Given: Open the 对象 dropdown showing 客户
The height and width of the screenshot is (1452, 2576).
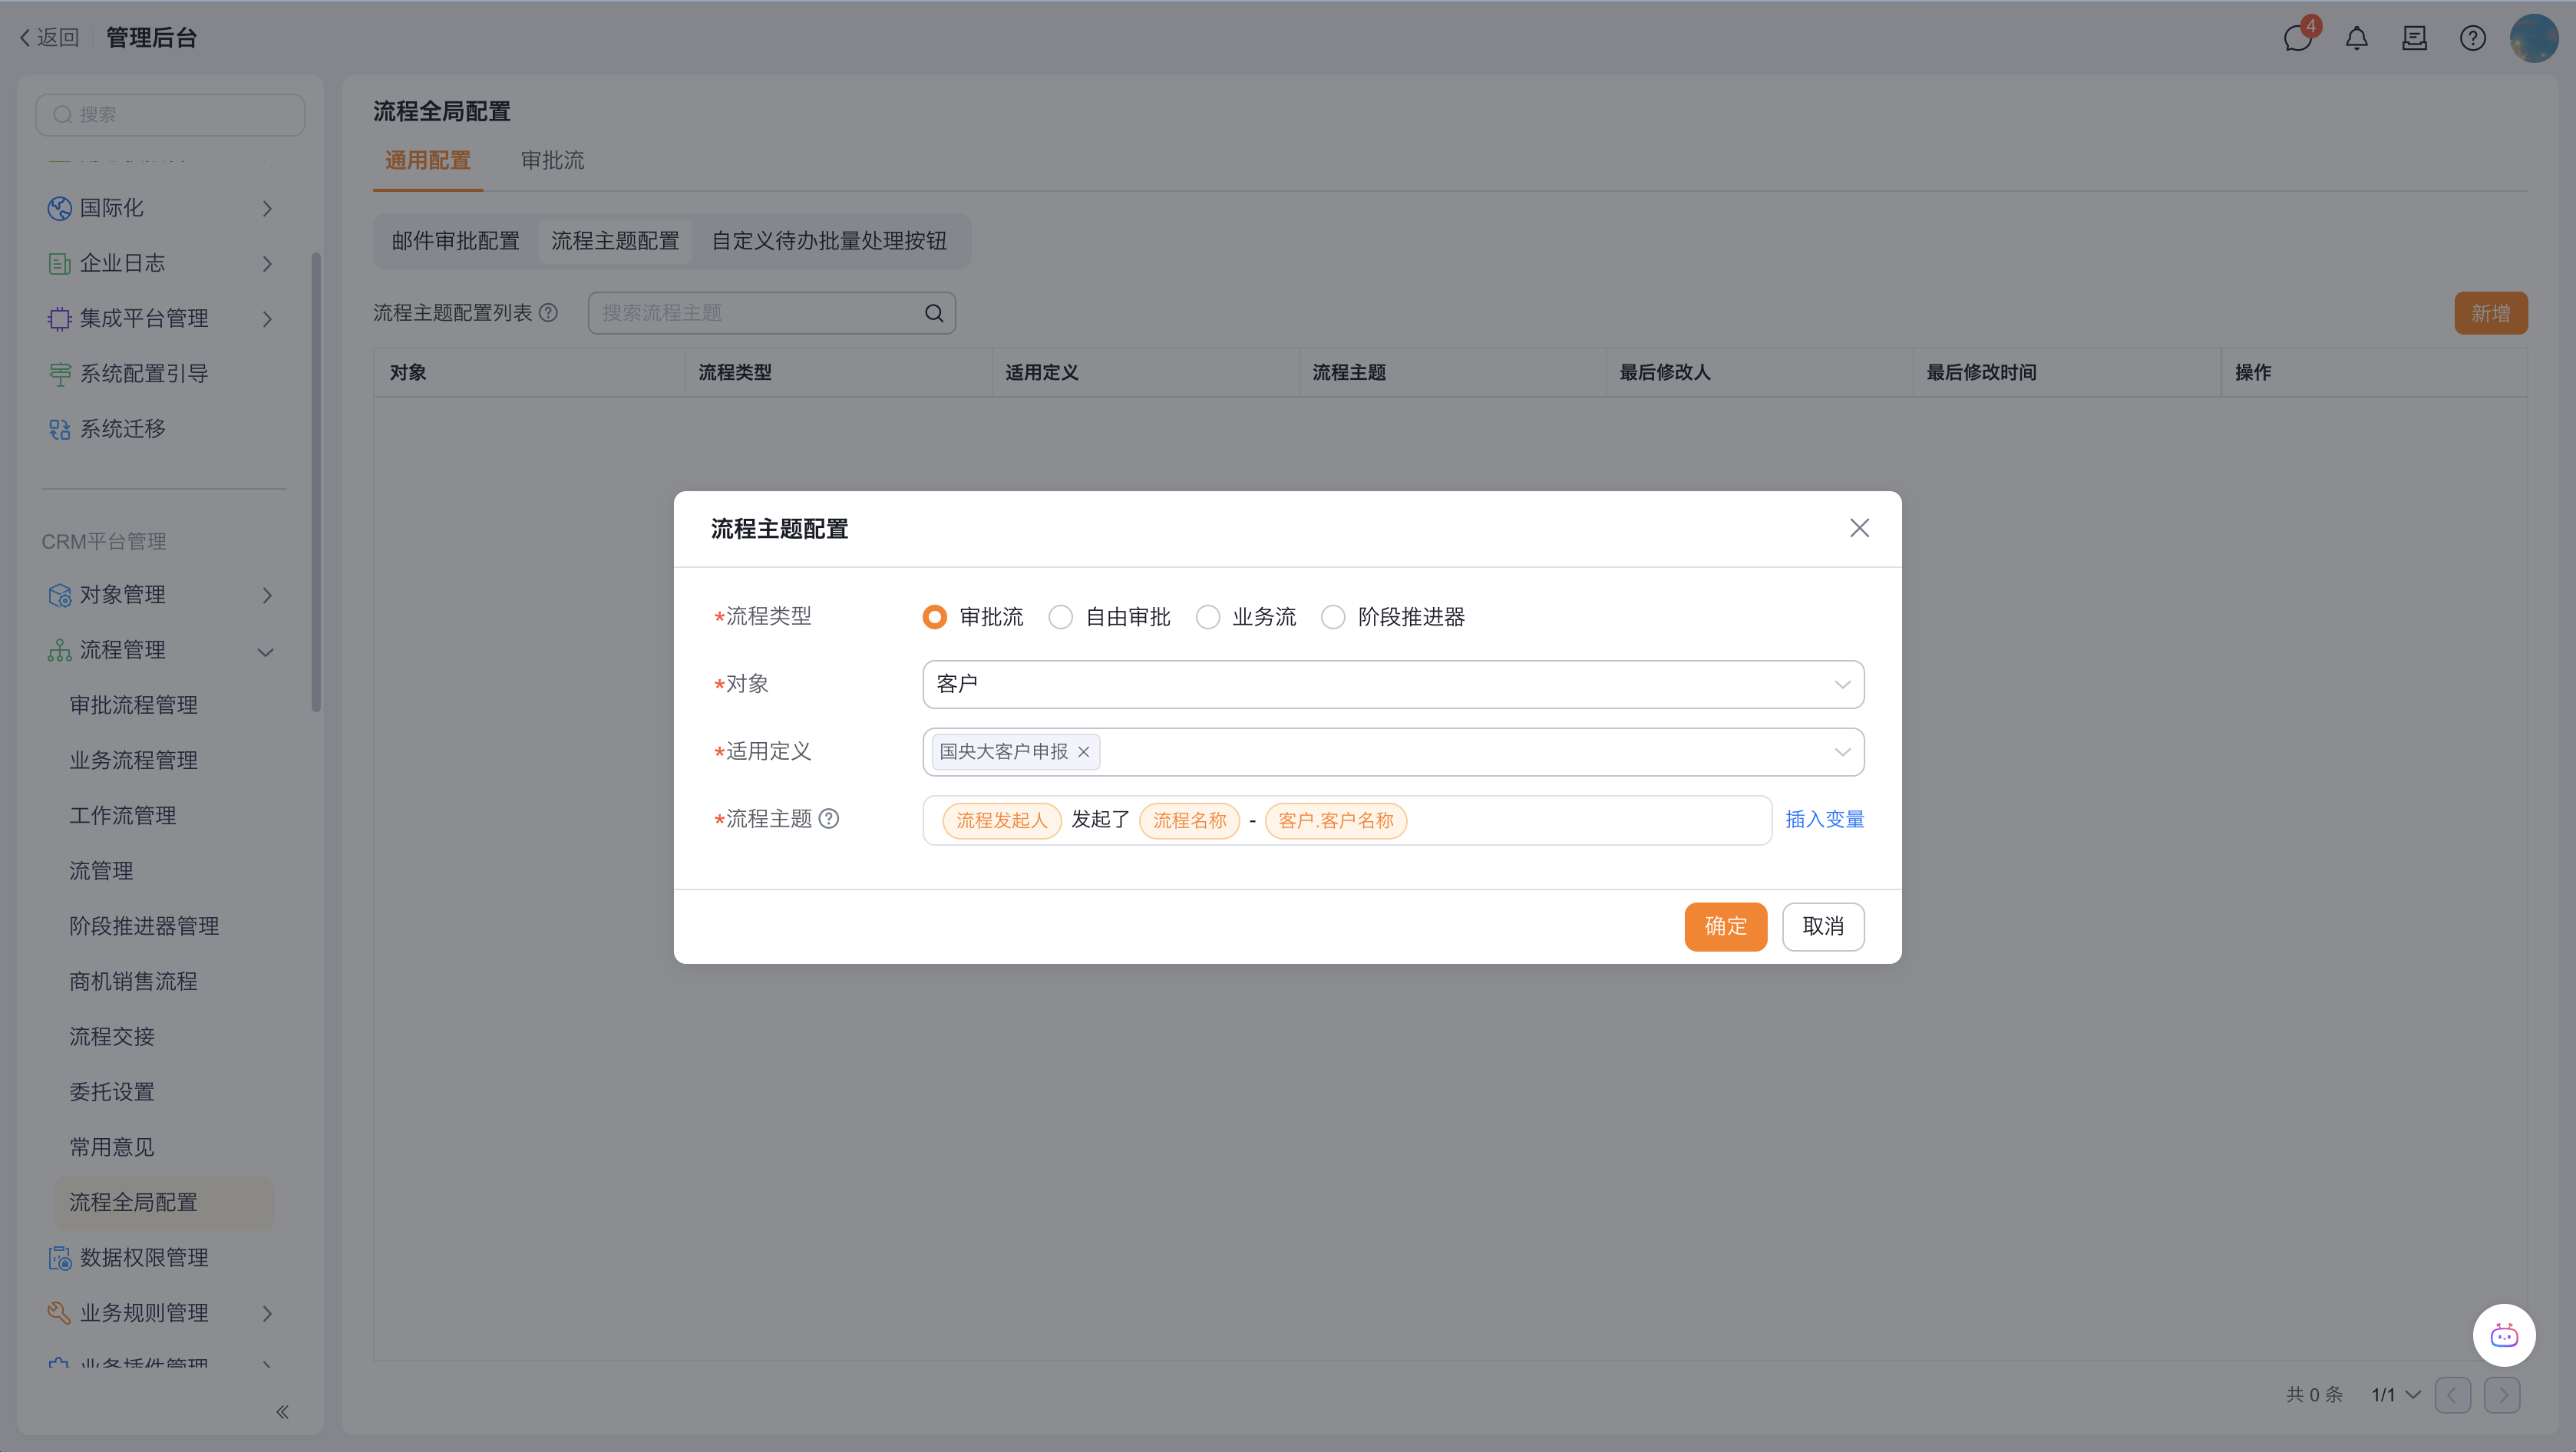Looking at the screenshot, I should pyautogui.click(x=1392, y=684).
